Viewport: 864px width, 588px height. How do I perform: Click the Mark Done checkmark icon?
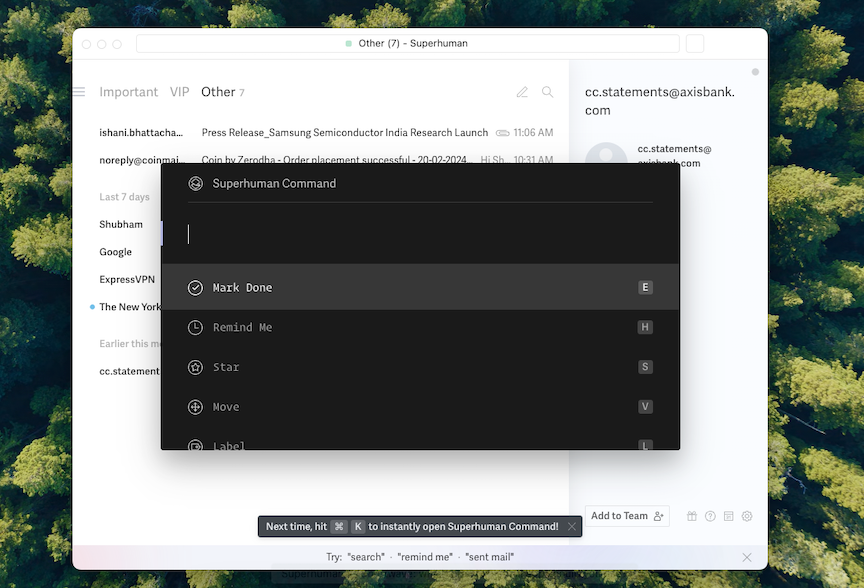point(195,288)
